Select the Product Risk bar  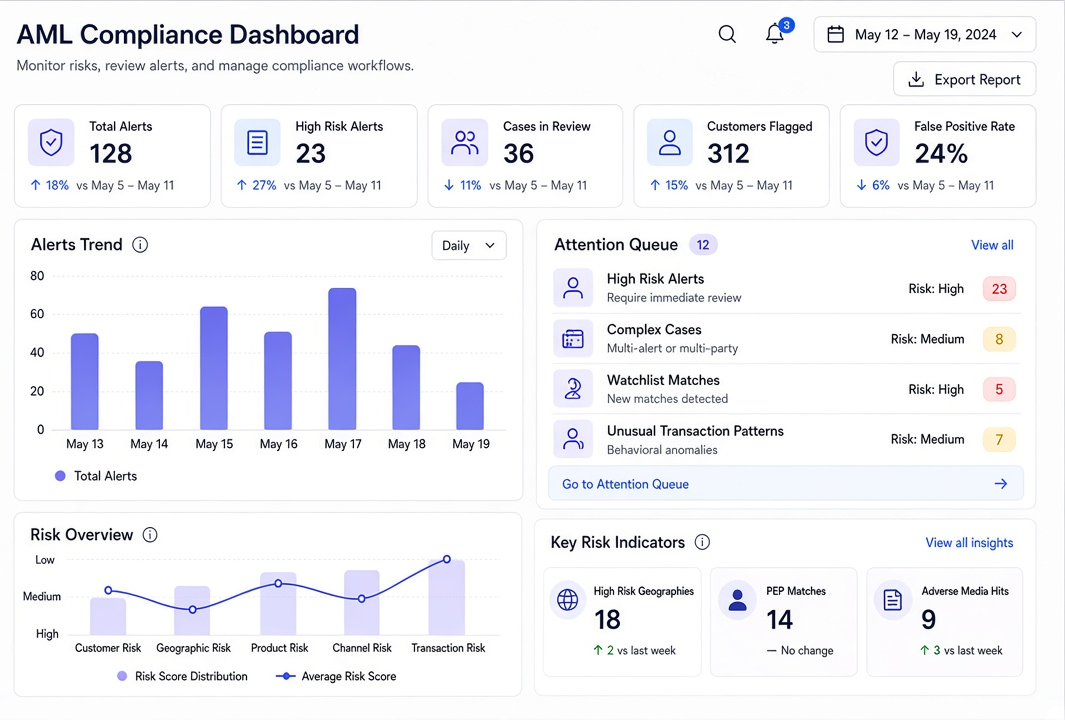pos(278,604)
